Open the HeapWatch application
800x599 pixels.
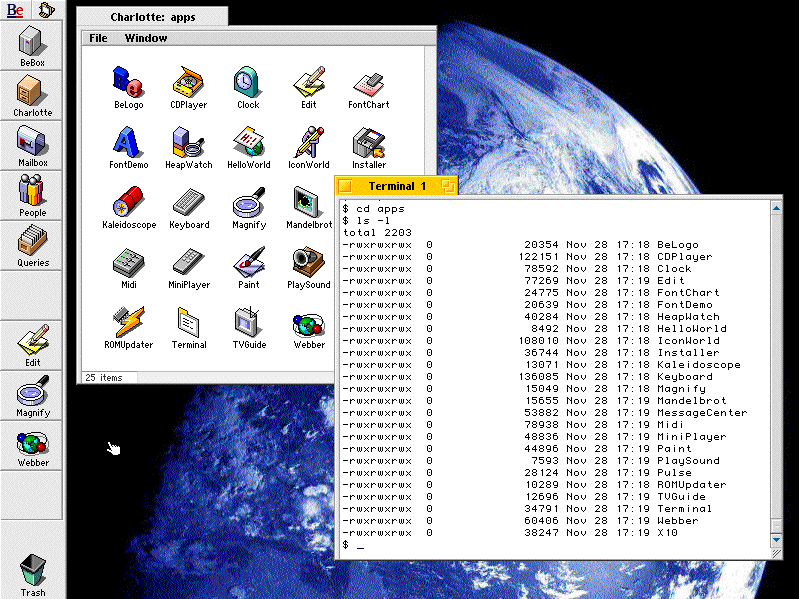tap(188, 142)
